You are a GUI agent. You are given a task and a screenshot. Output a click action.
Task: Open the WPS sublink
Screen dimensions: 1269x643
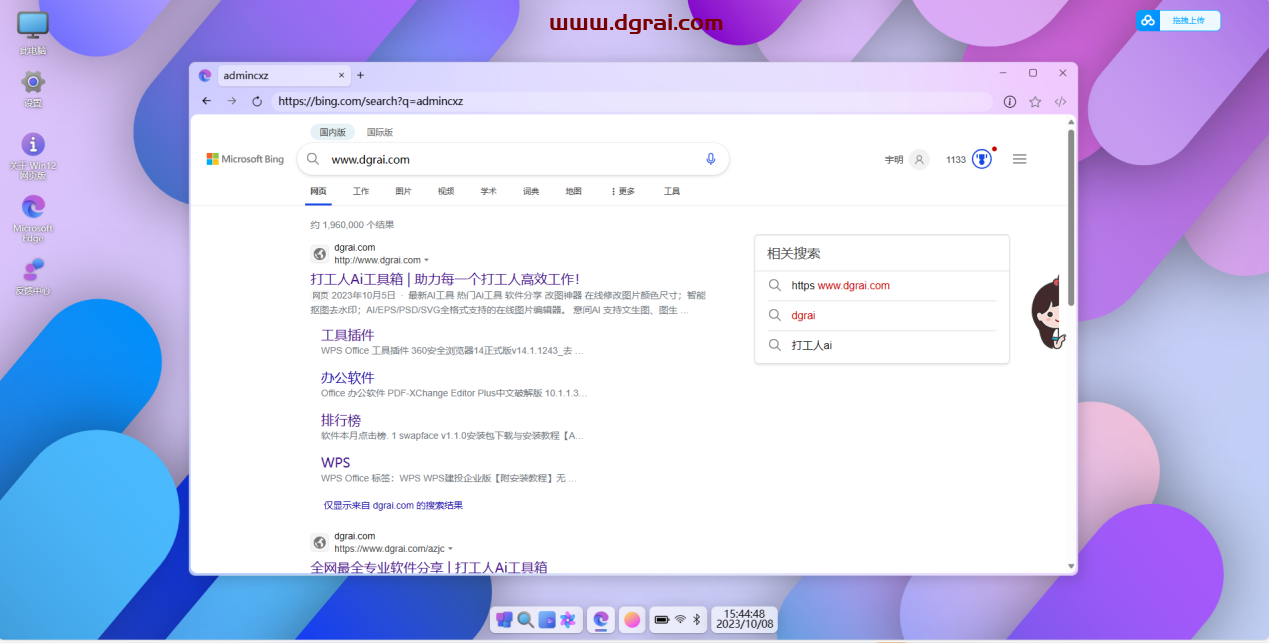[x=335, y=463]
